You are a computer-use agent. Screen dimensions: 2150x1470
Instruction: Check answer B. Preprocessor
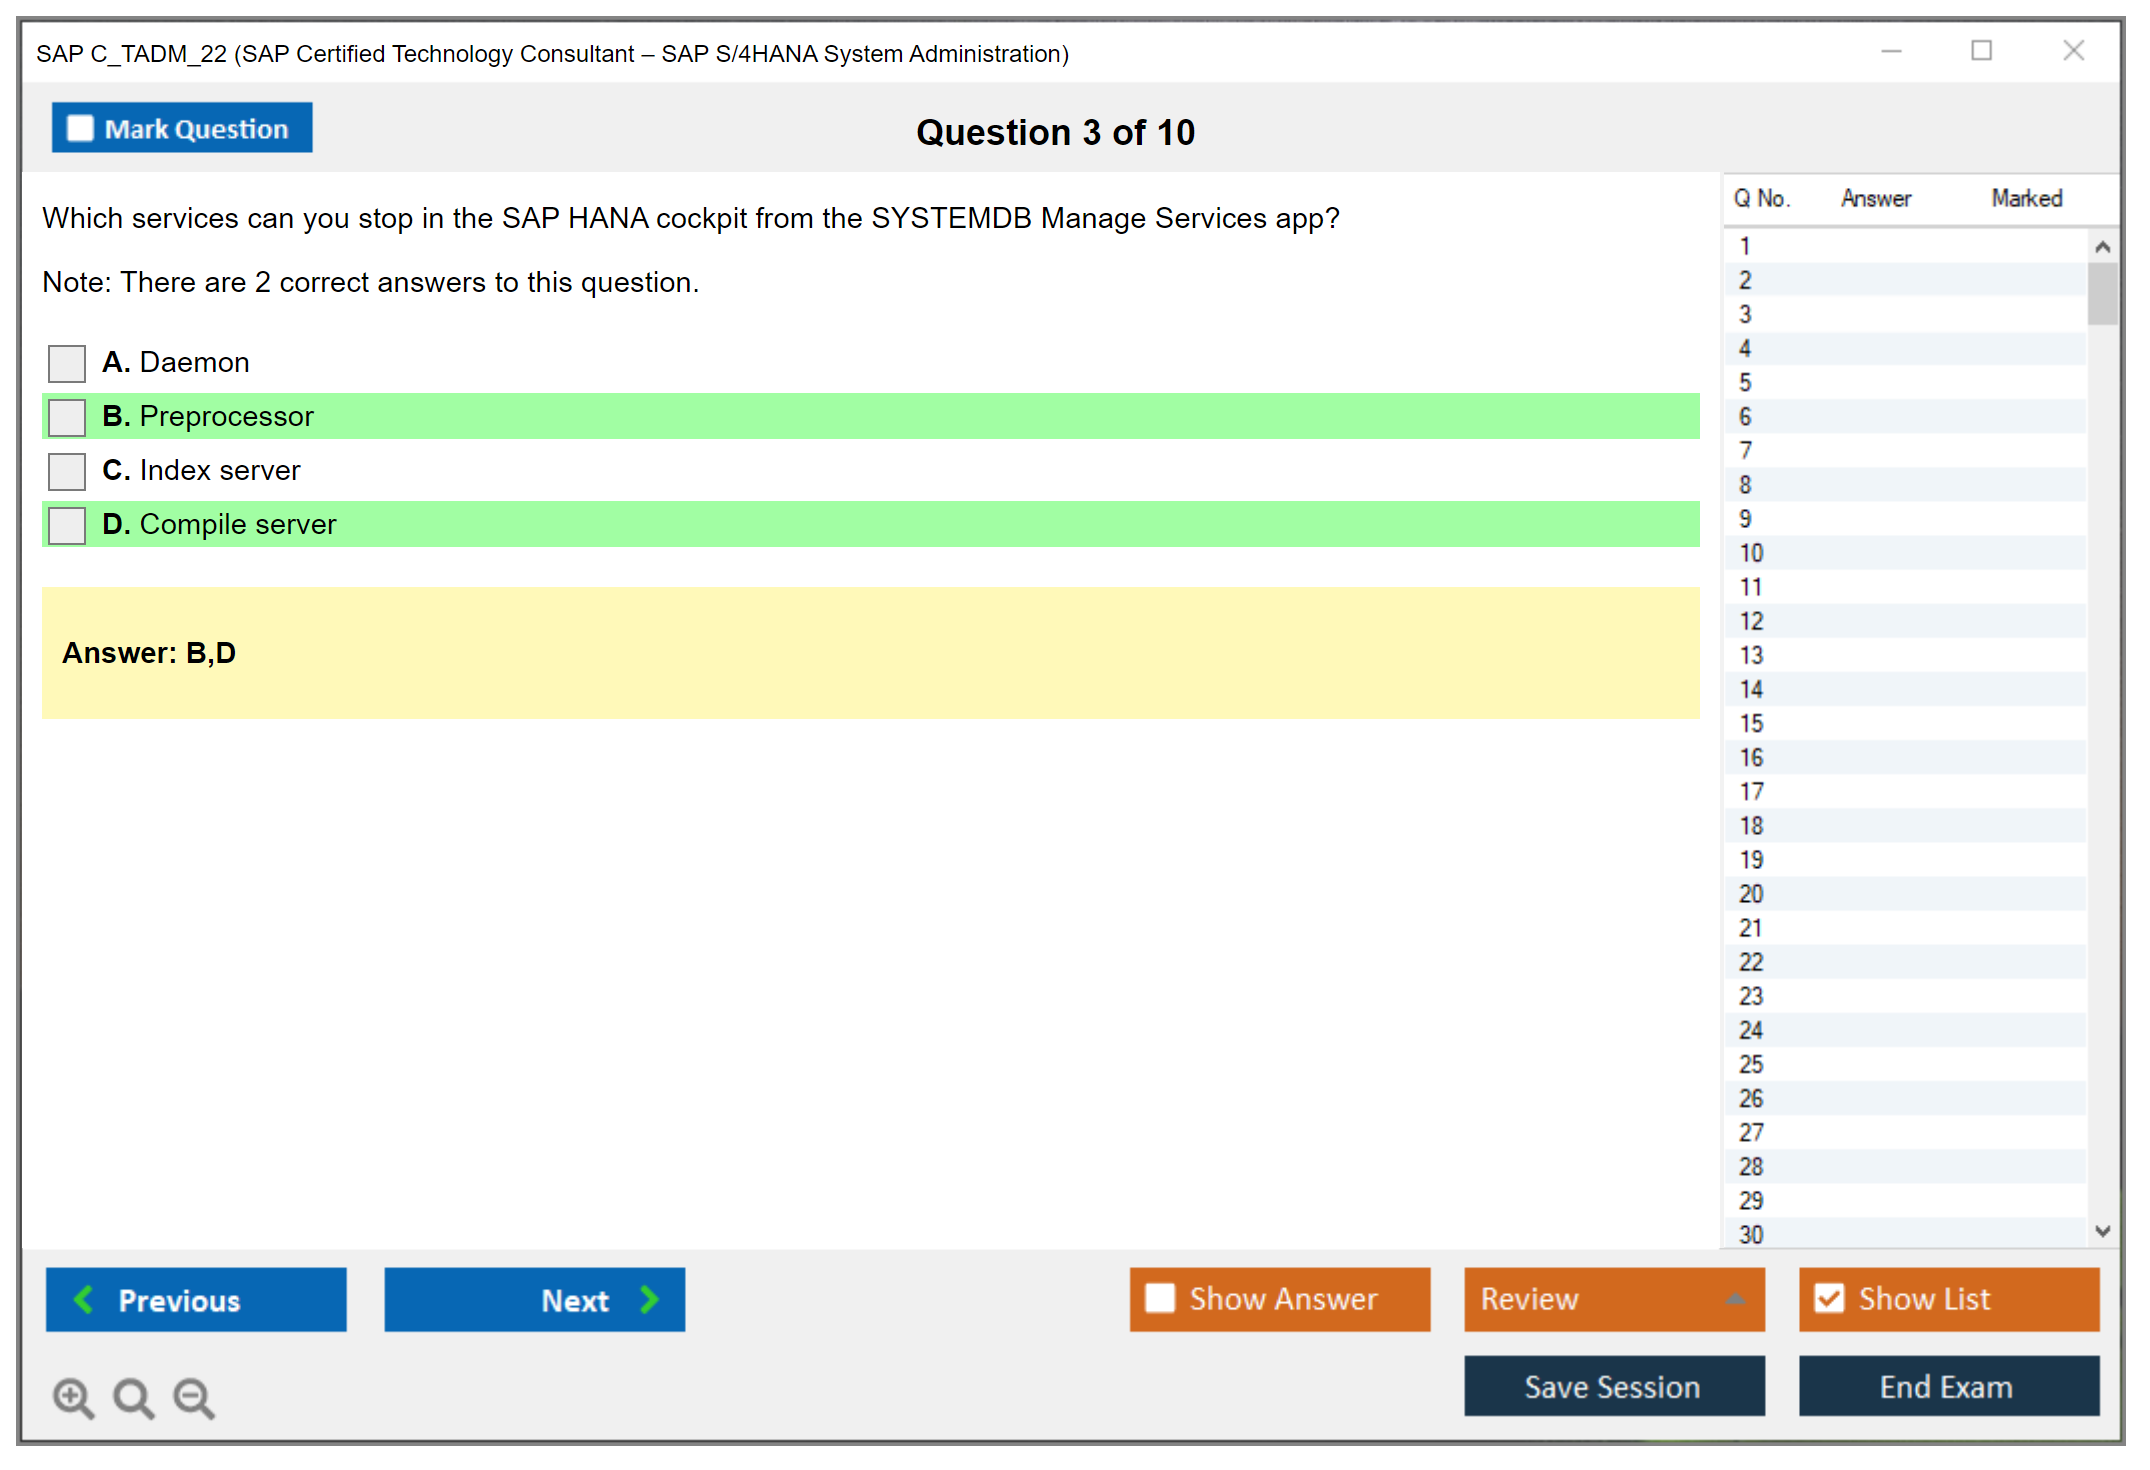(67, 417)
